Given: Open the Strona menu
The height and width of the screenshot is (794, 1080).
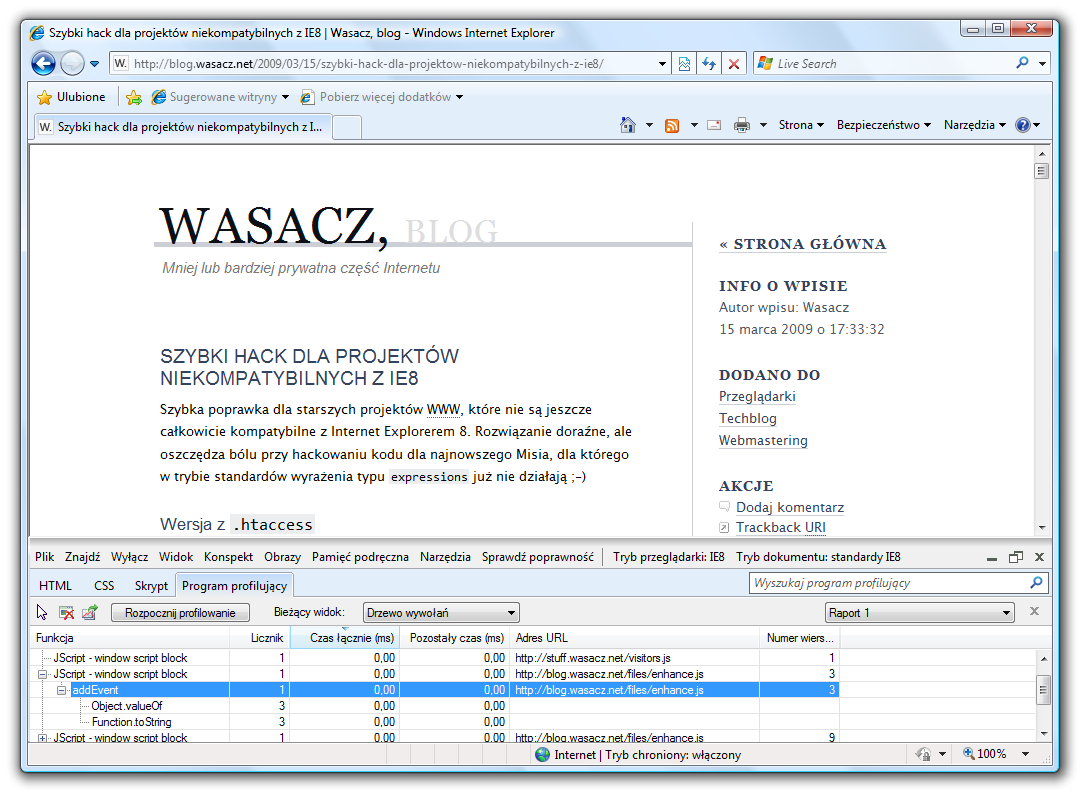Looking at the screenshot, I should 801,125.
